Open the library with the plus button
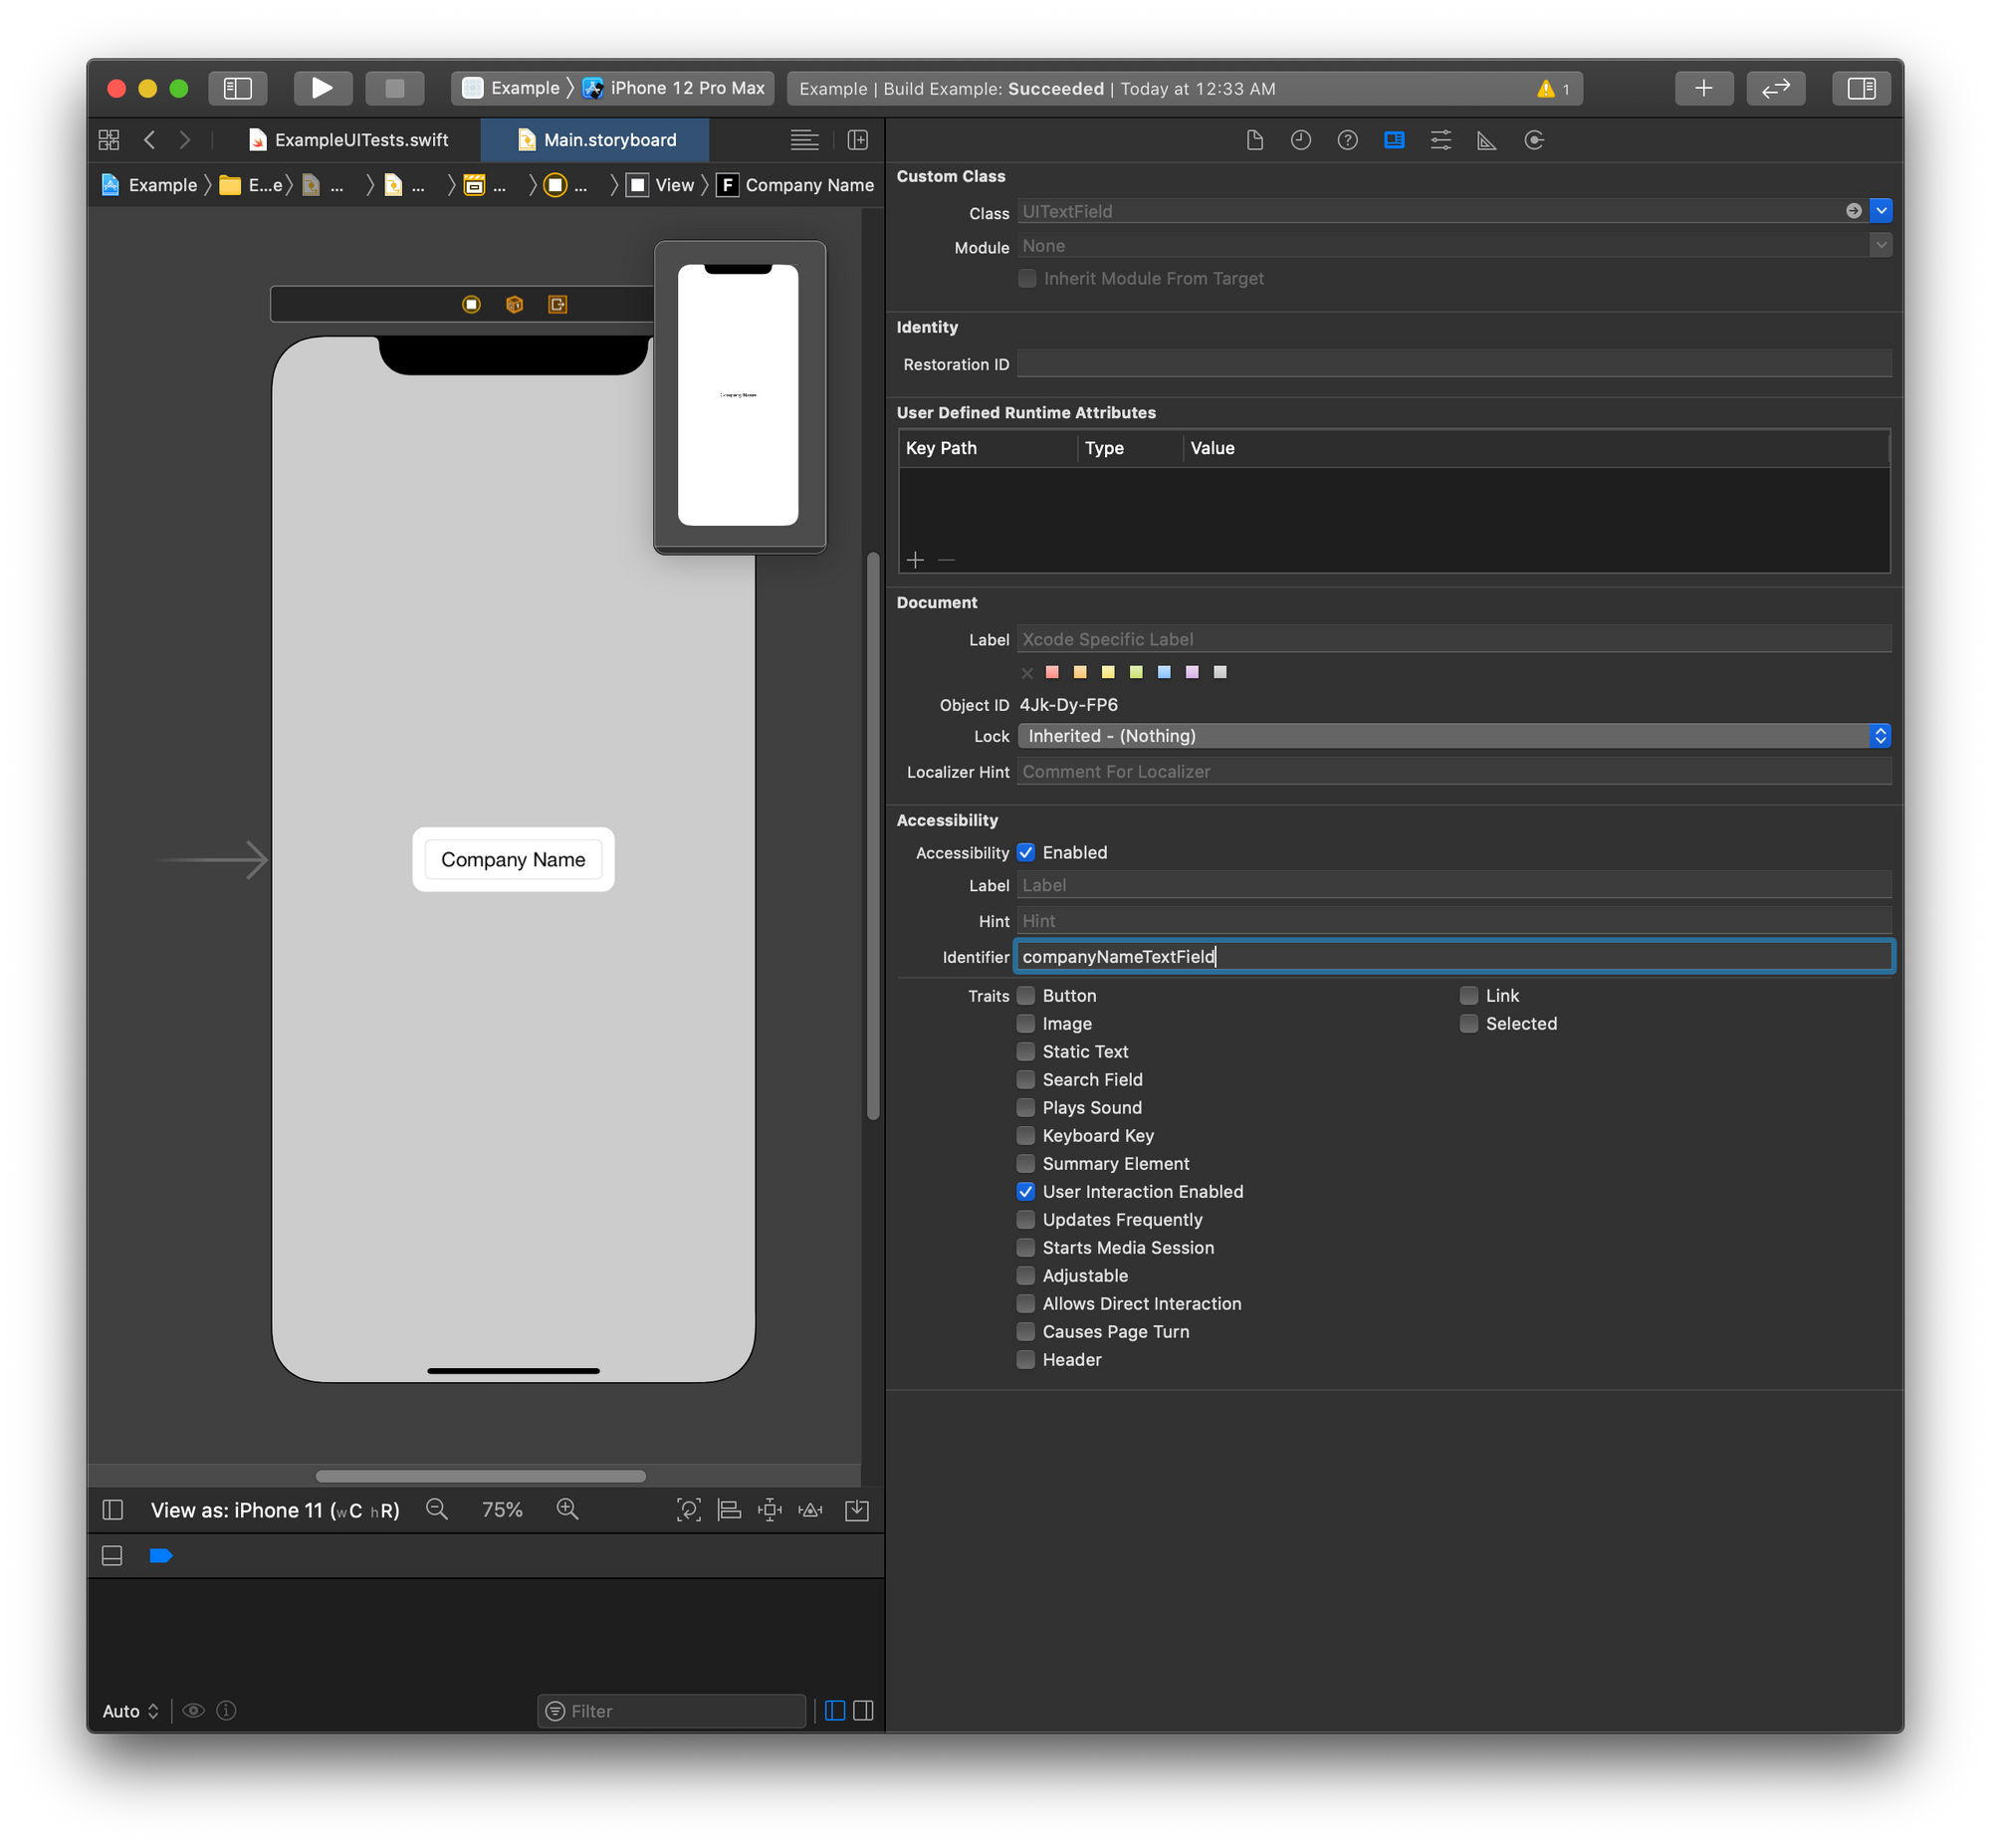 coord(1703,88)
